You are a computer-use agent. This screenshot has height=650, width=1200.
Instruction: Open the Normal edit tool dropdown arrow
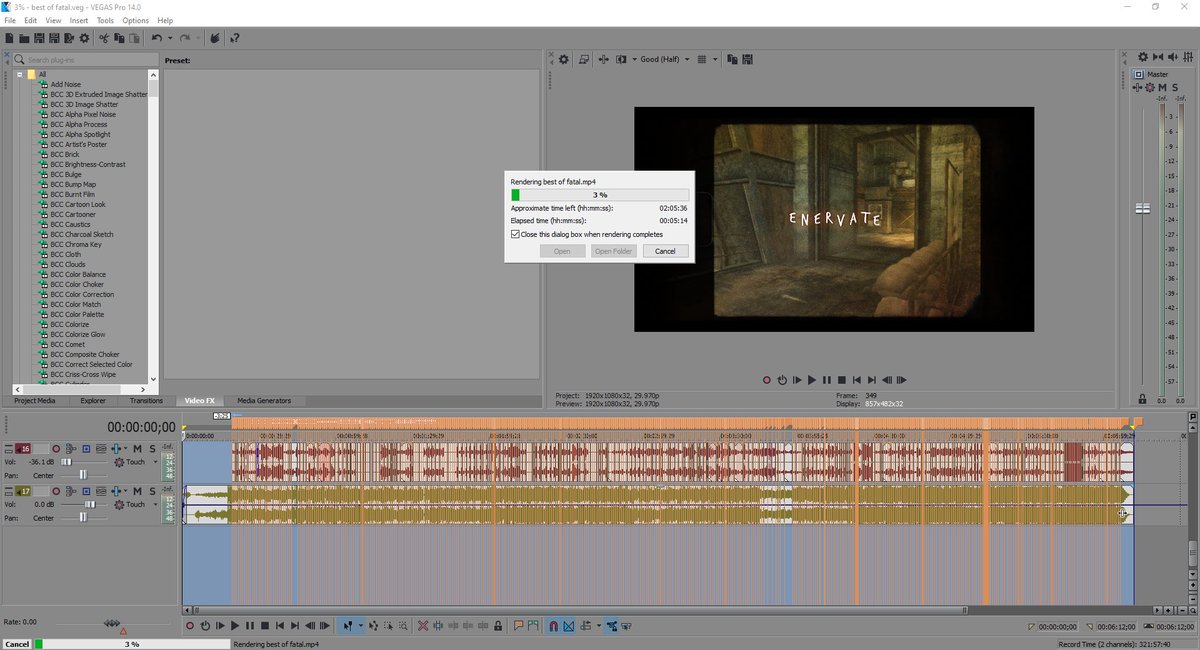pyautogui.click(x=360, y=626)
